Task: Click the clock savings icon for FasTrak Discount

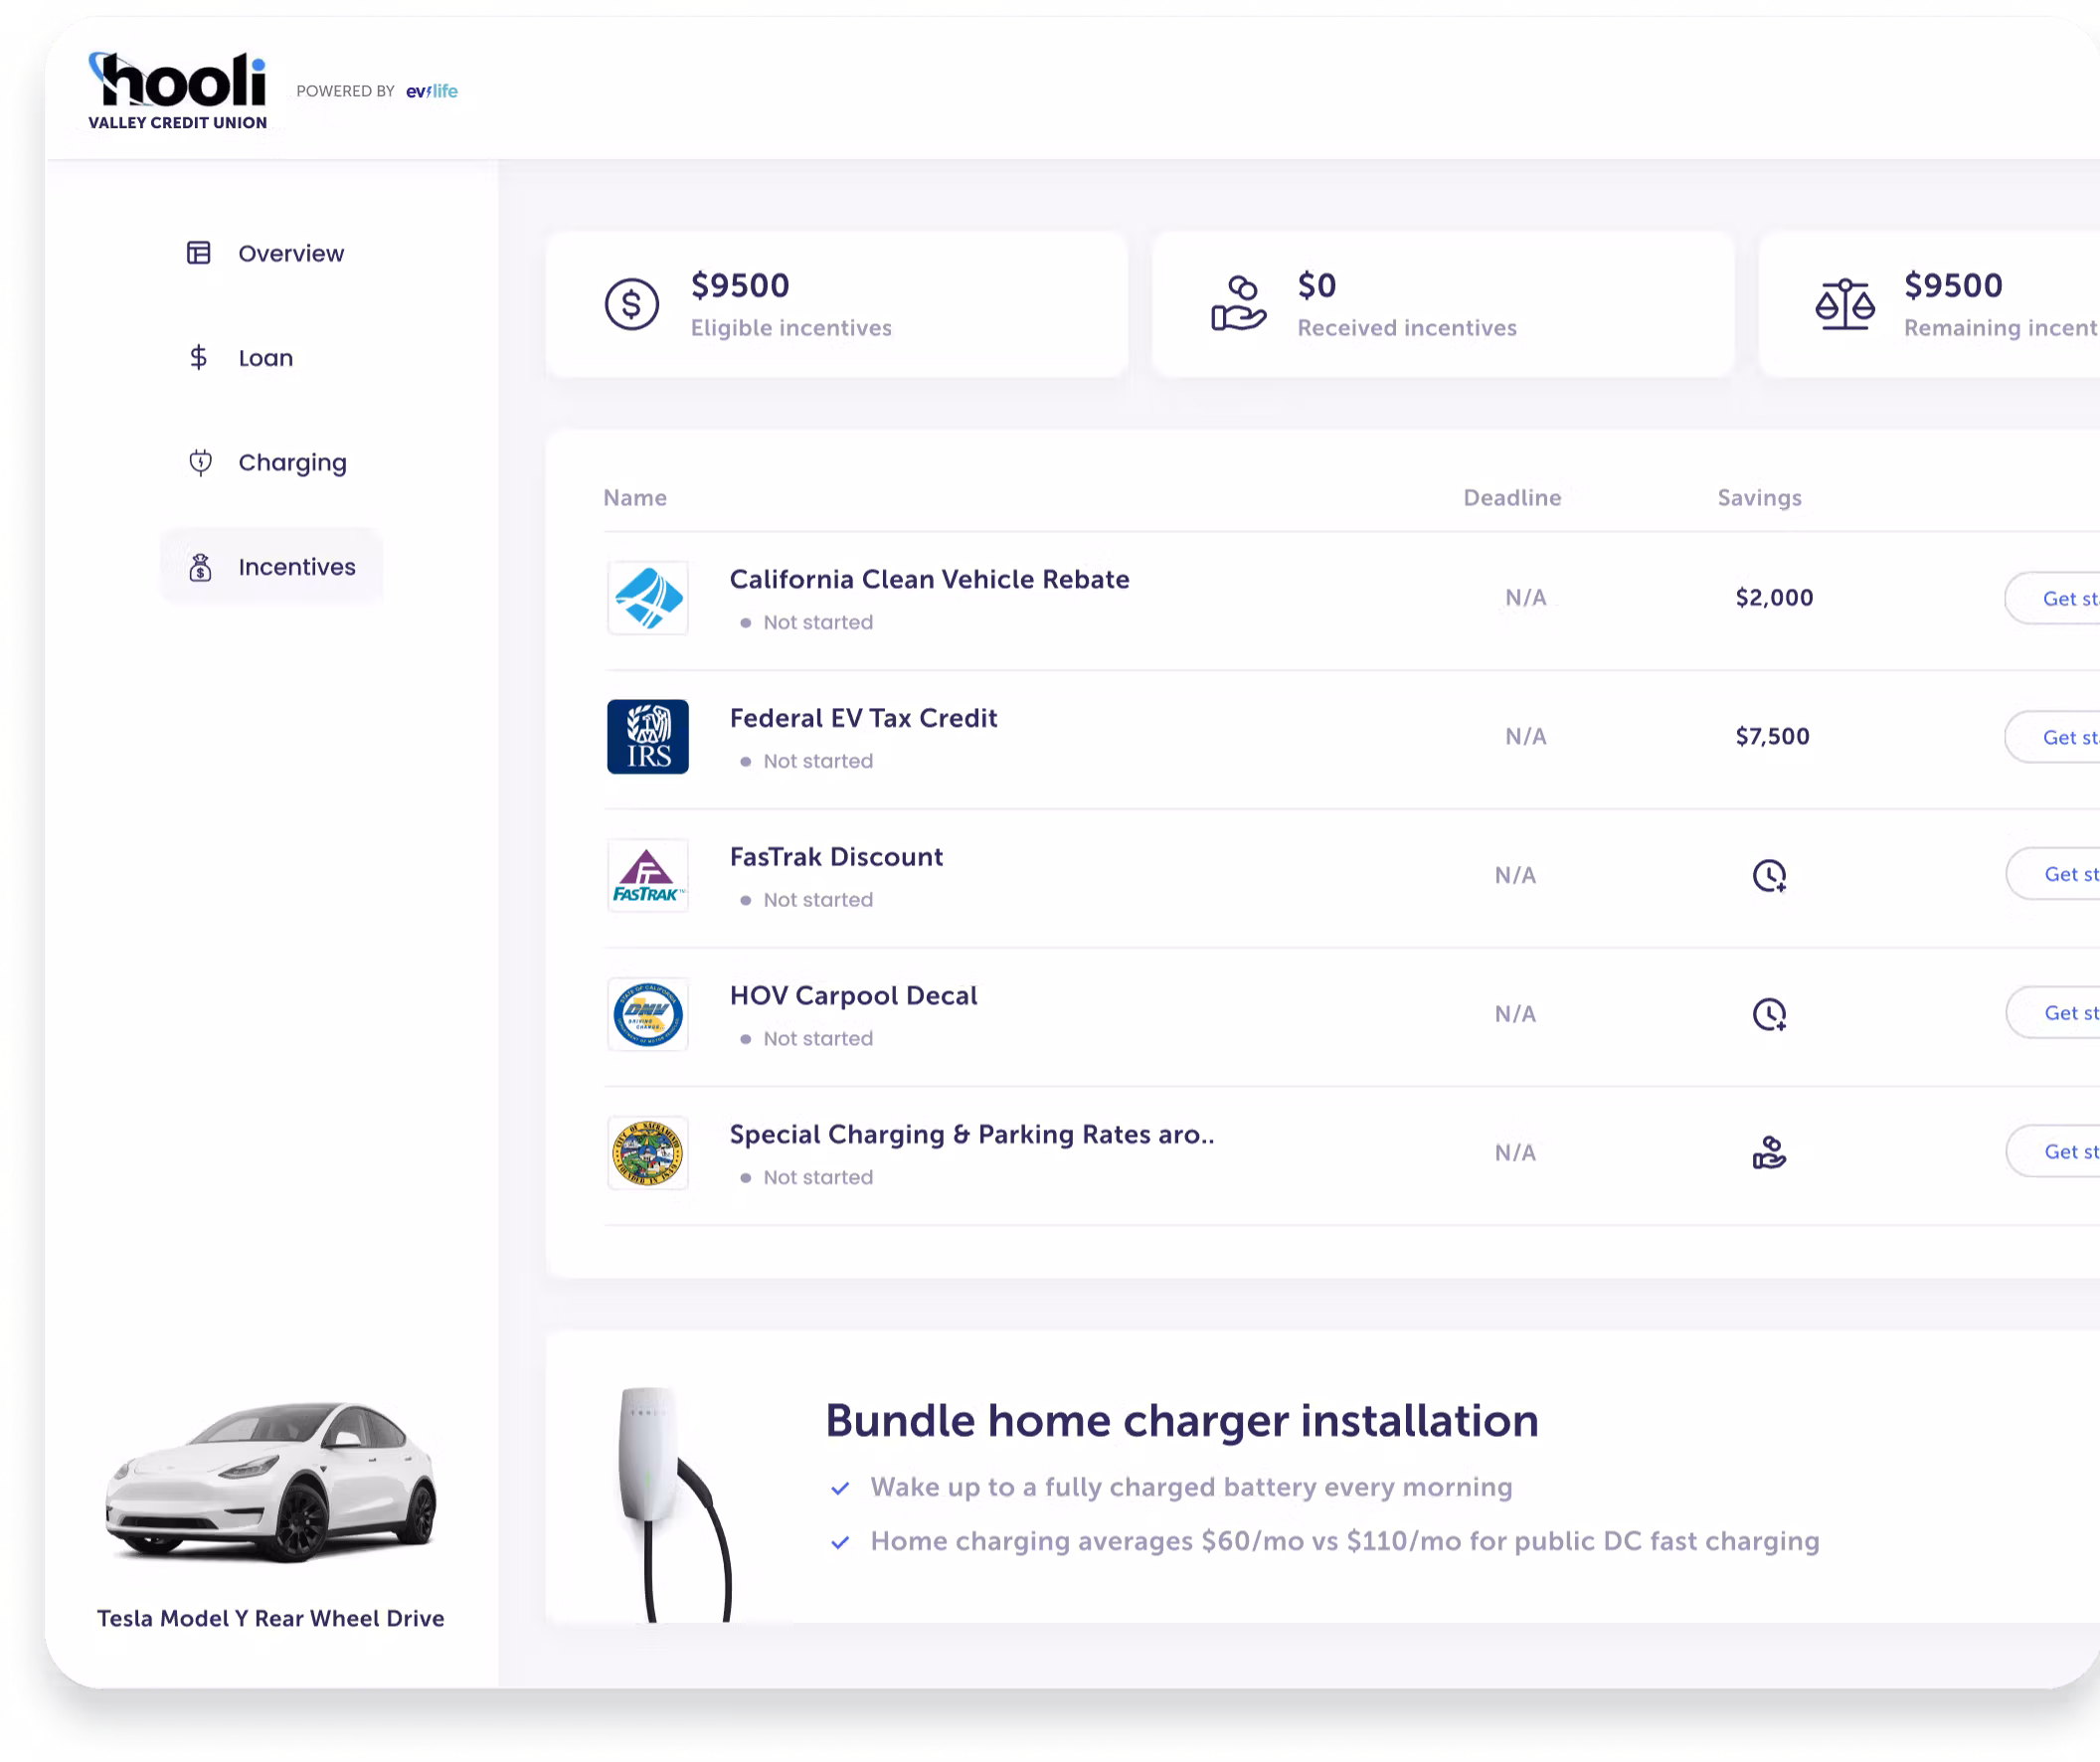Action: coord(1768,875)
